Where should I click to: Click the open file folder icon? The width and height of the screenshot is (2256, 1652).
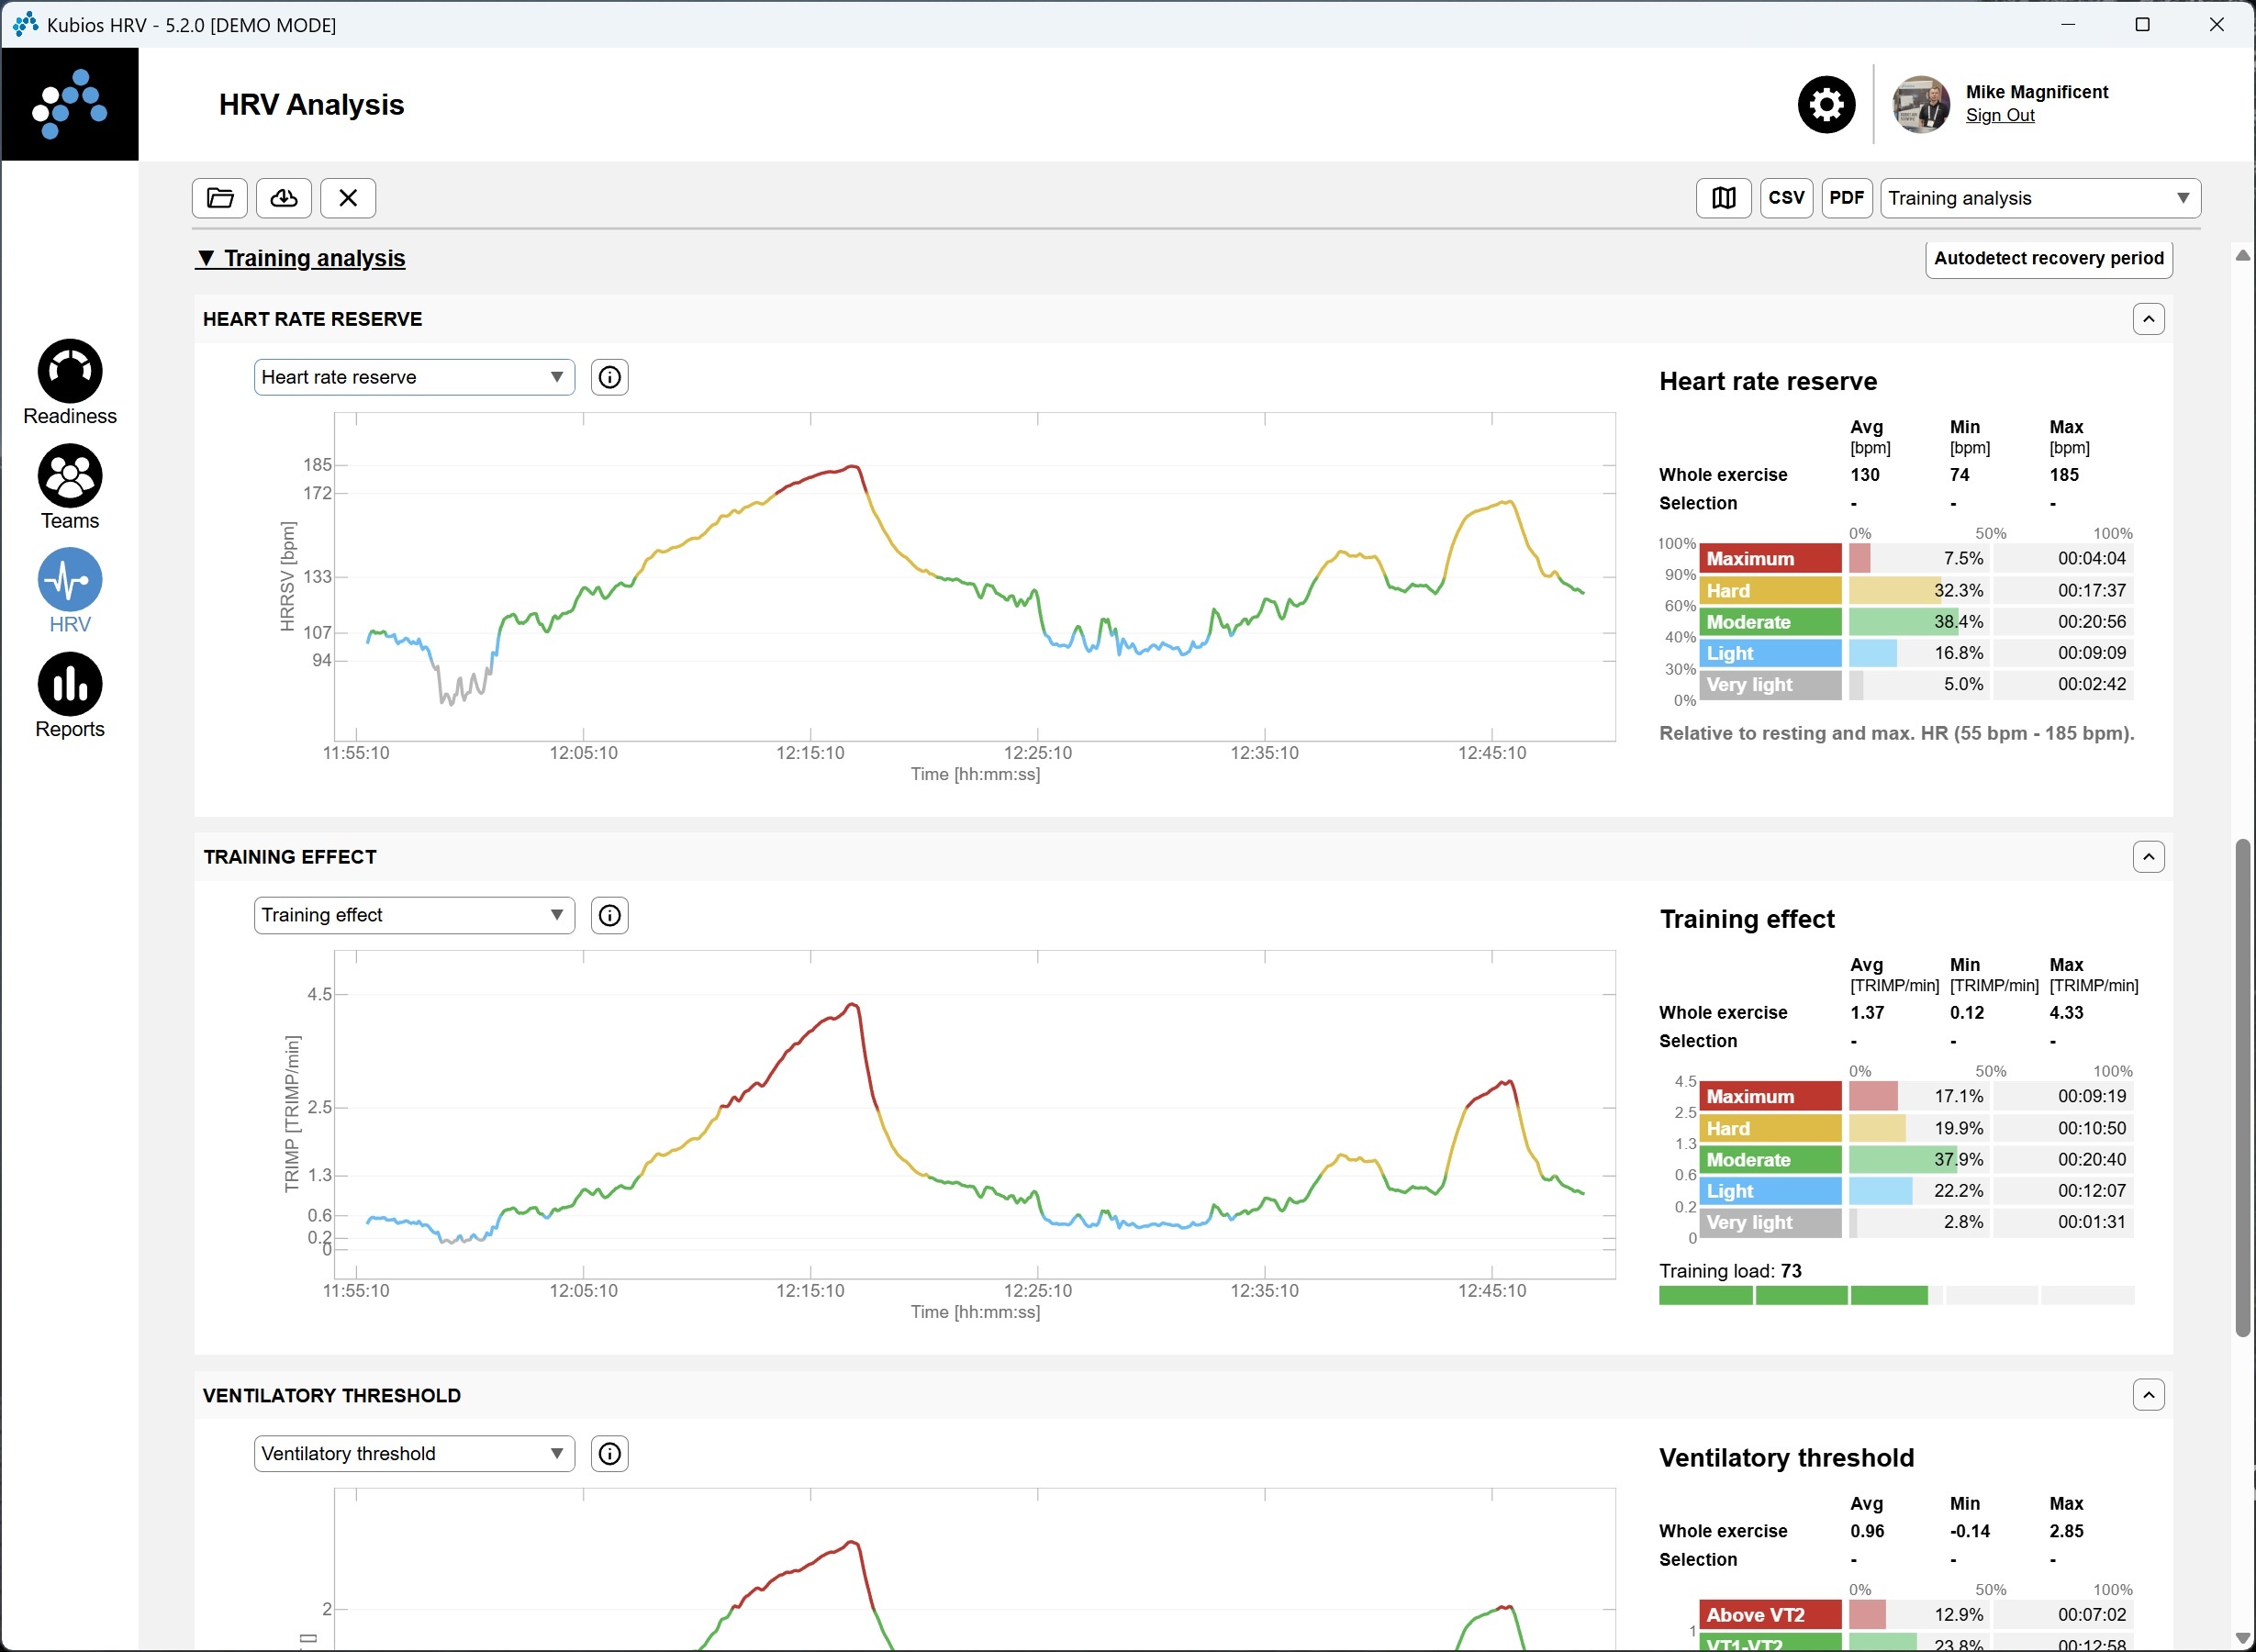pos(220,198)
